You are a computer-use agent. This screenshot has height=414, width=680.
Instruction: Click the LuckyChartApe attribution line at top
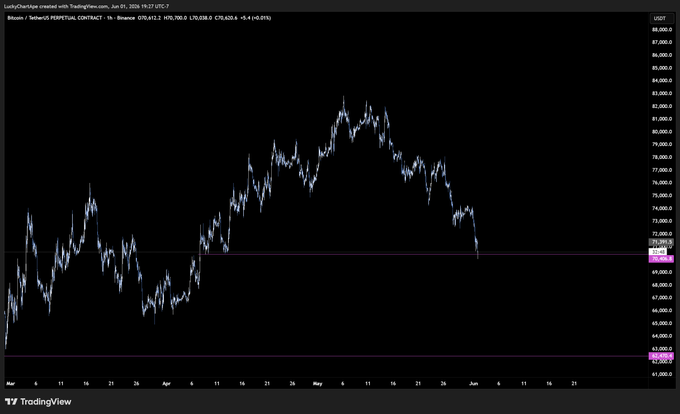point(86,6)
